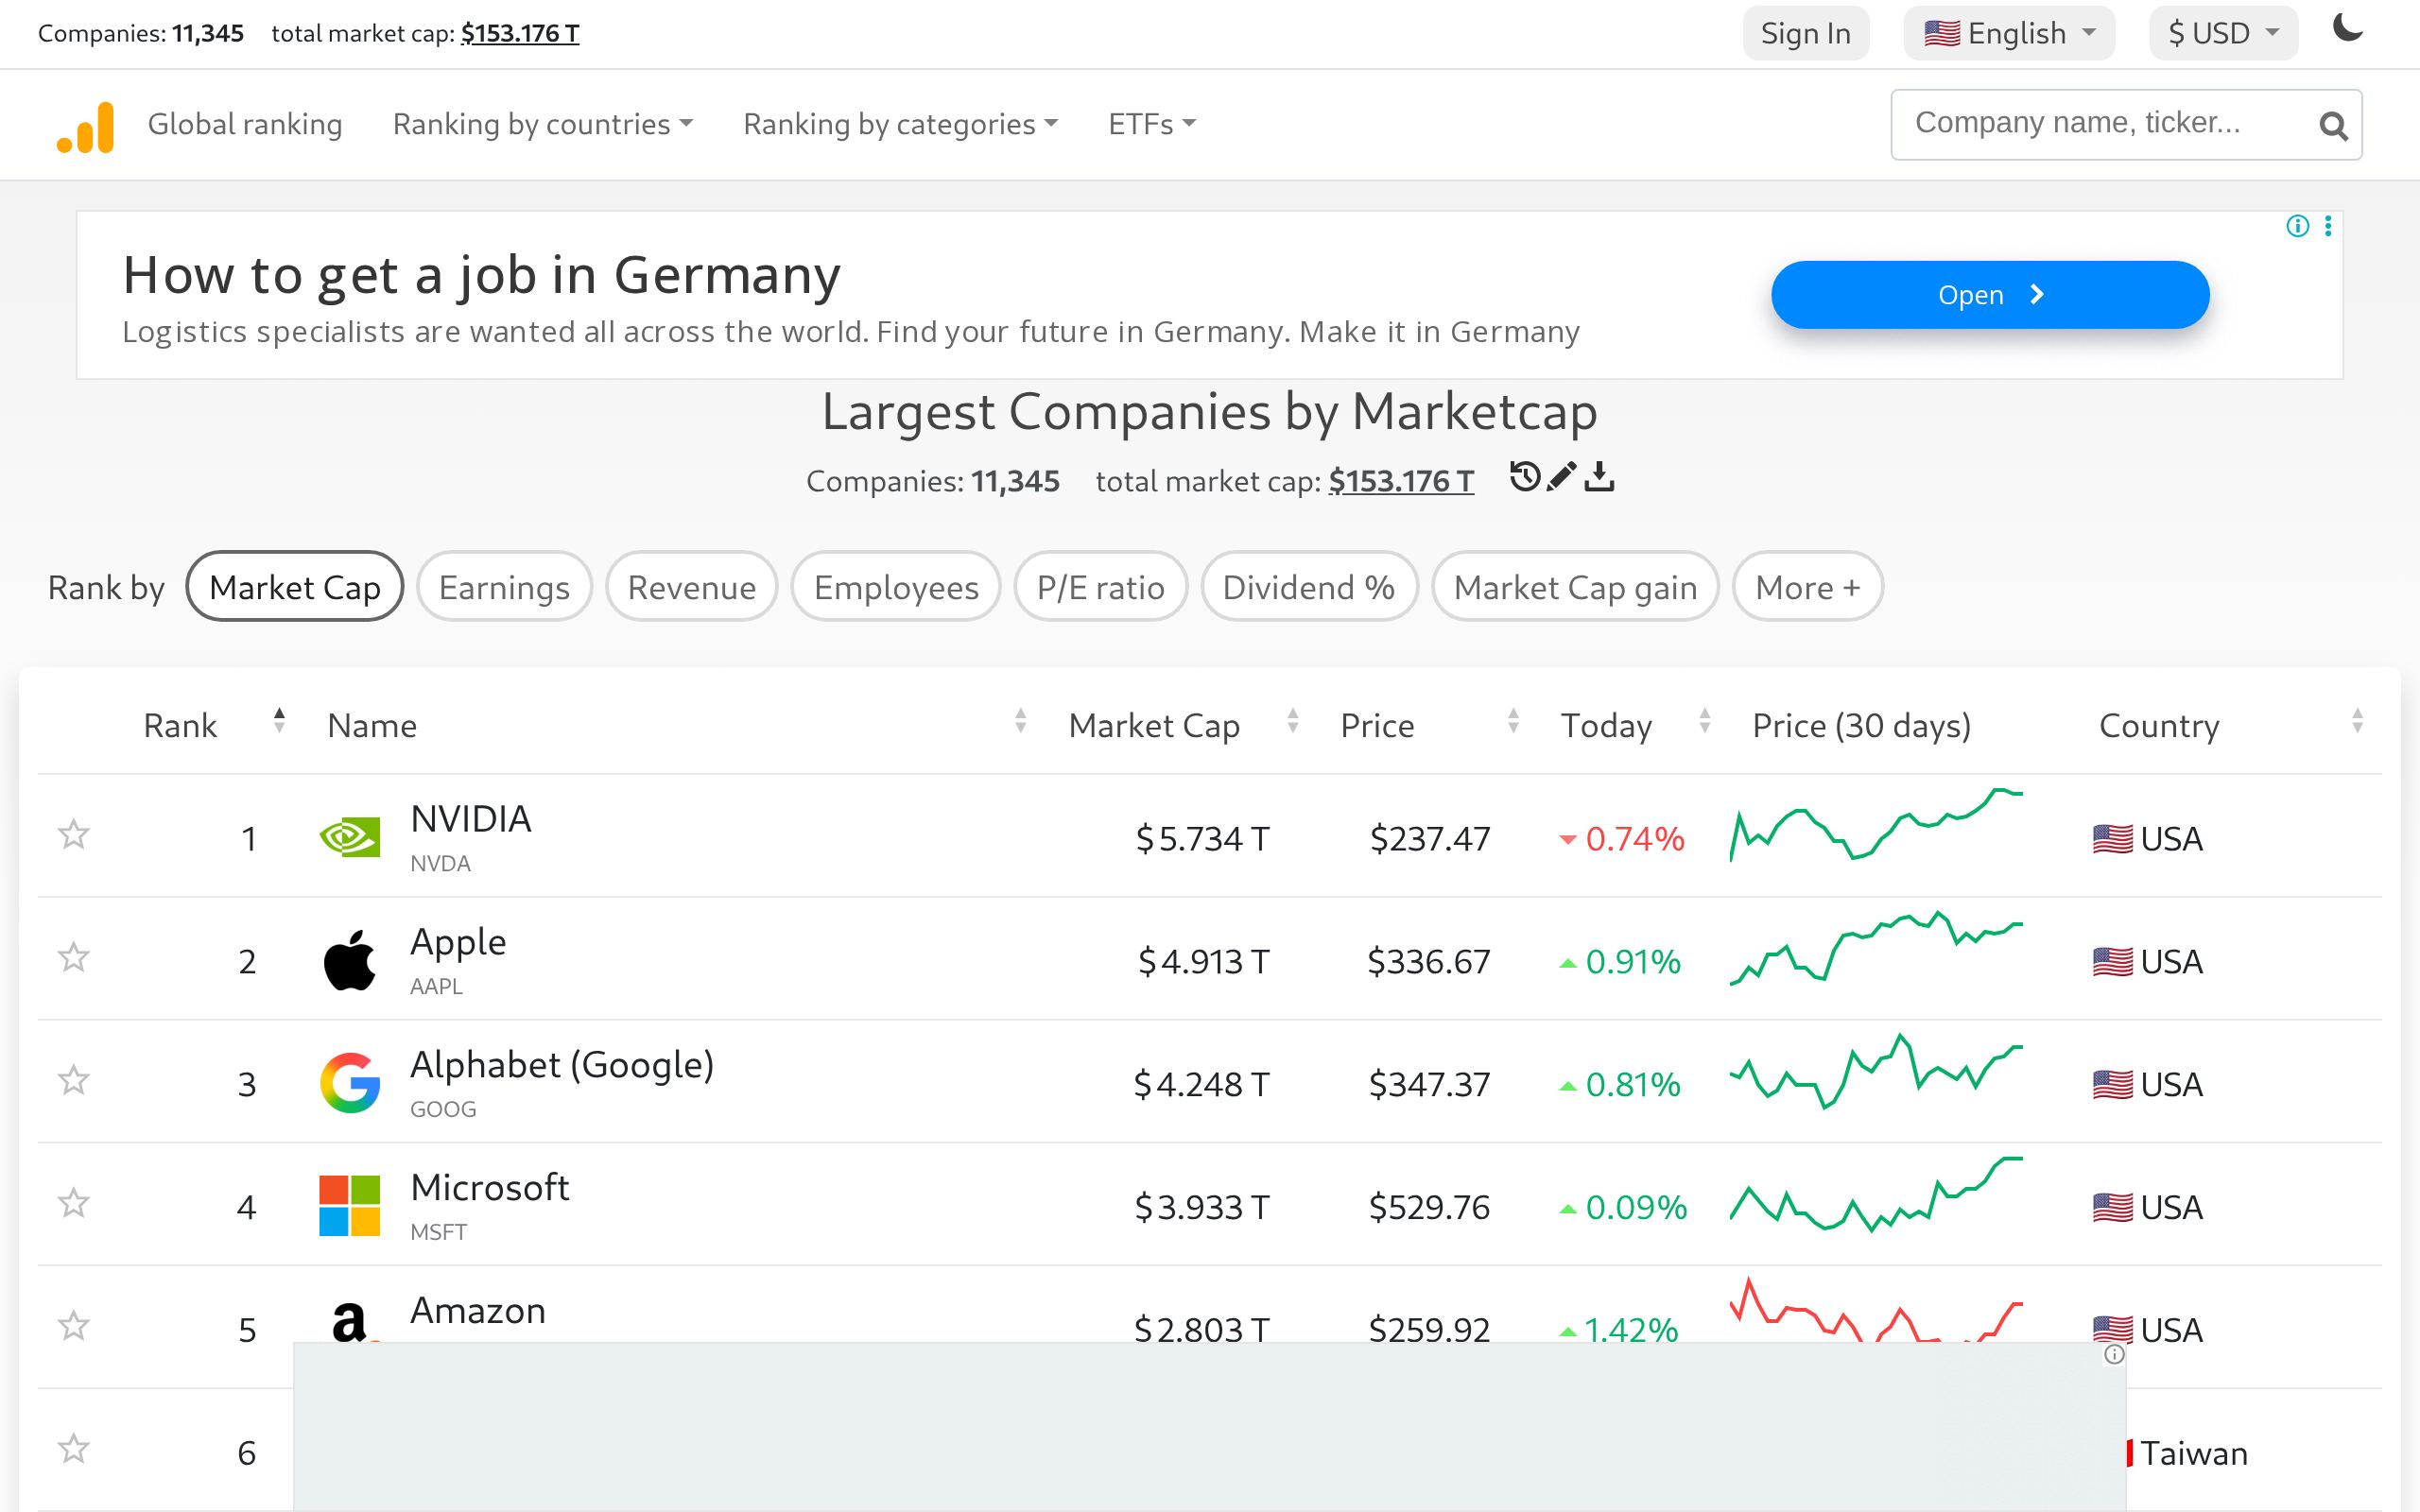This screenshot has width=2420, height=1512.
Task: Expand the ETFs menu
Action: point(1151,124)
